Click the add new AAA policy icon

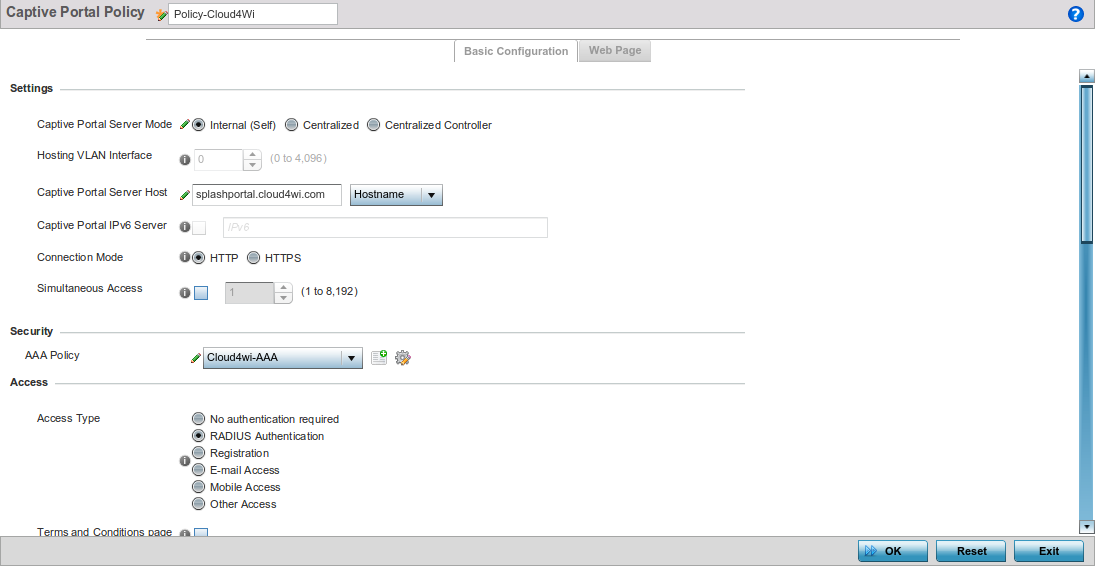[379, 358]
